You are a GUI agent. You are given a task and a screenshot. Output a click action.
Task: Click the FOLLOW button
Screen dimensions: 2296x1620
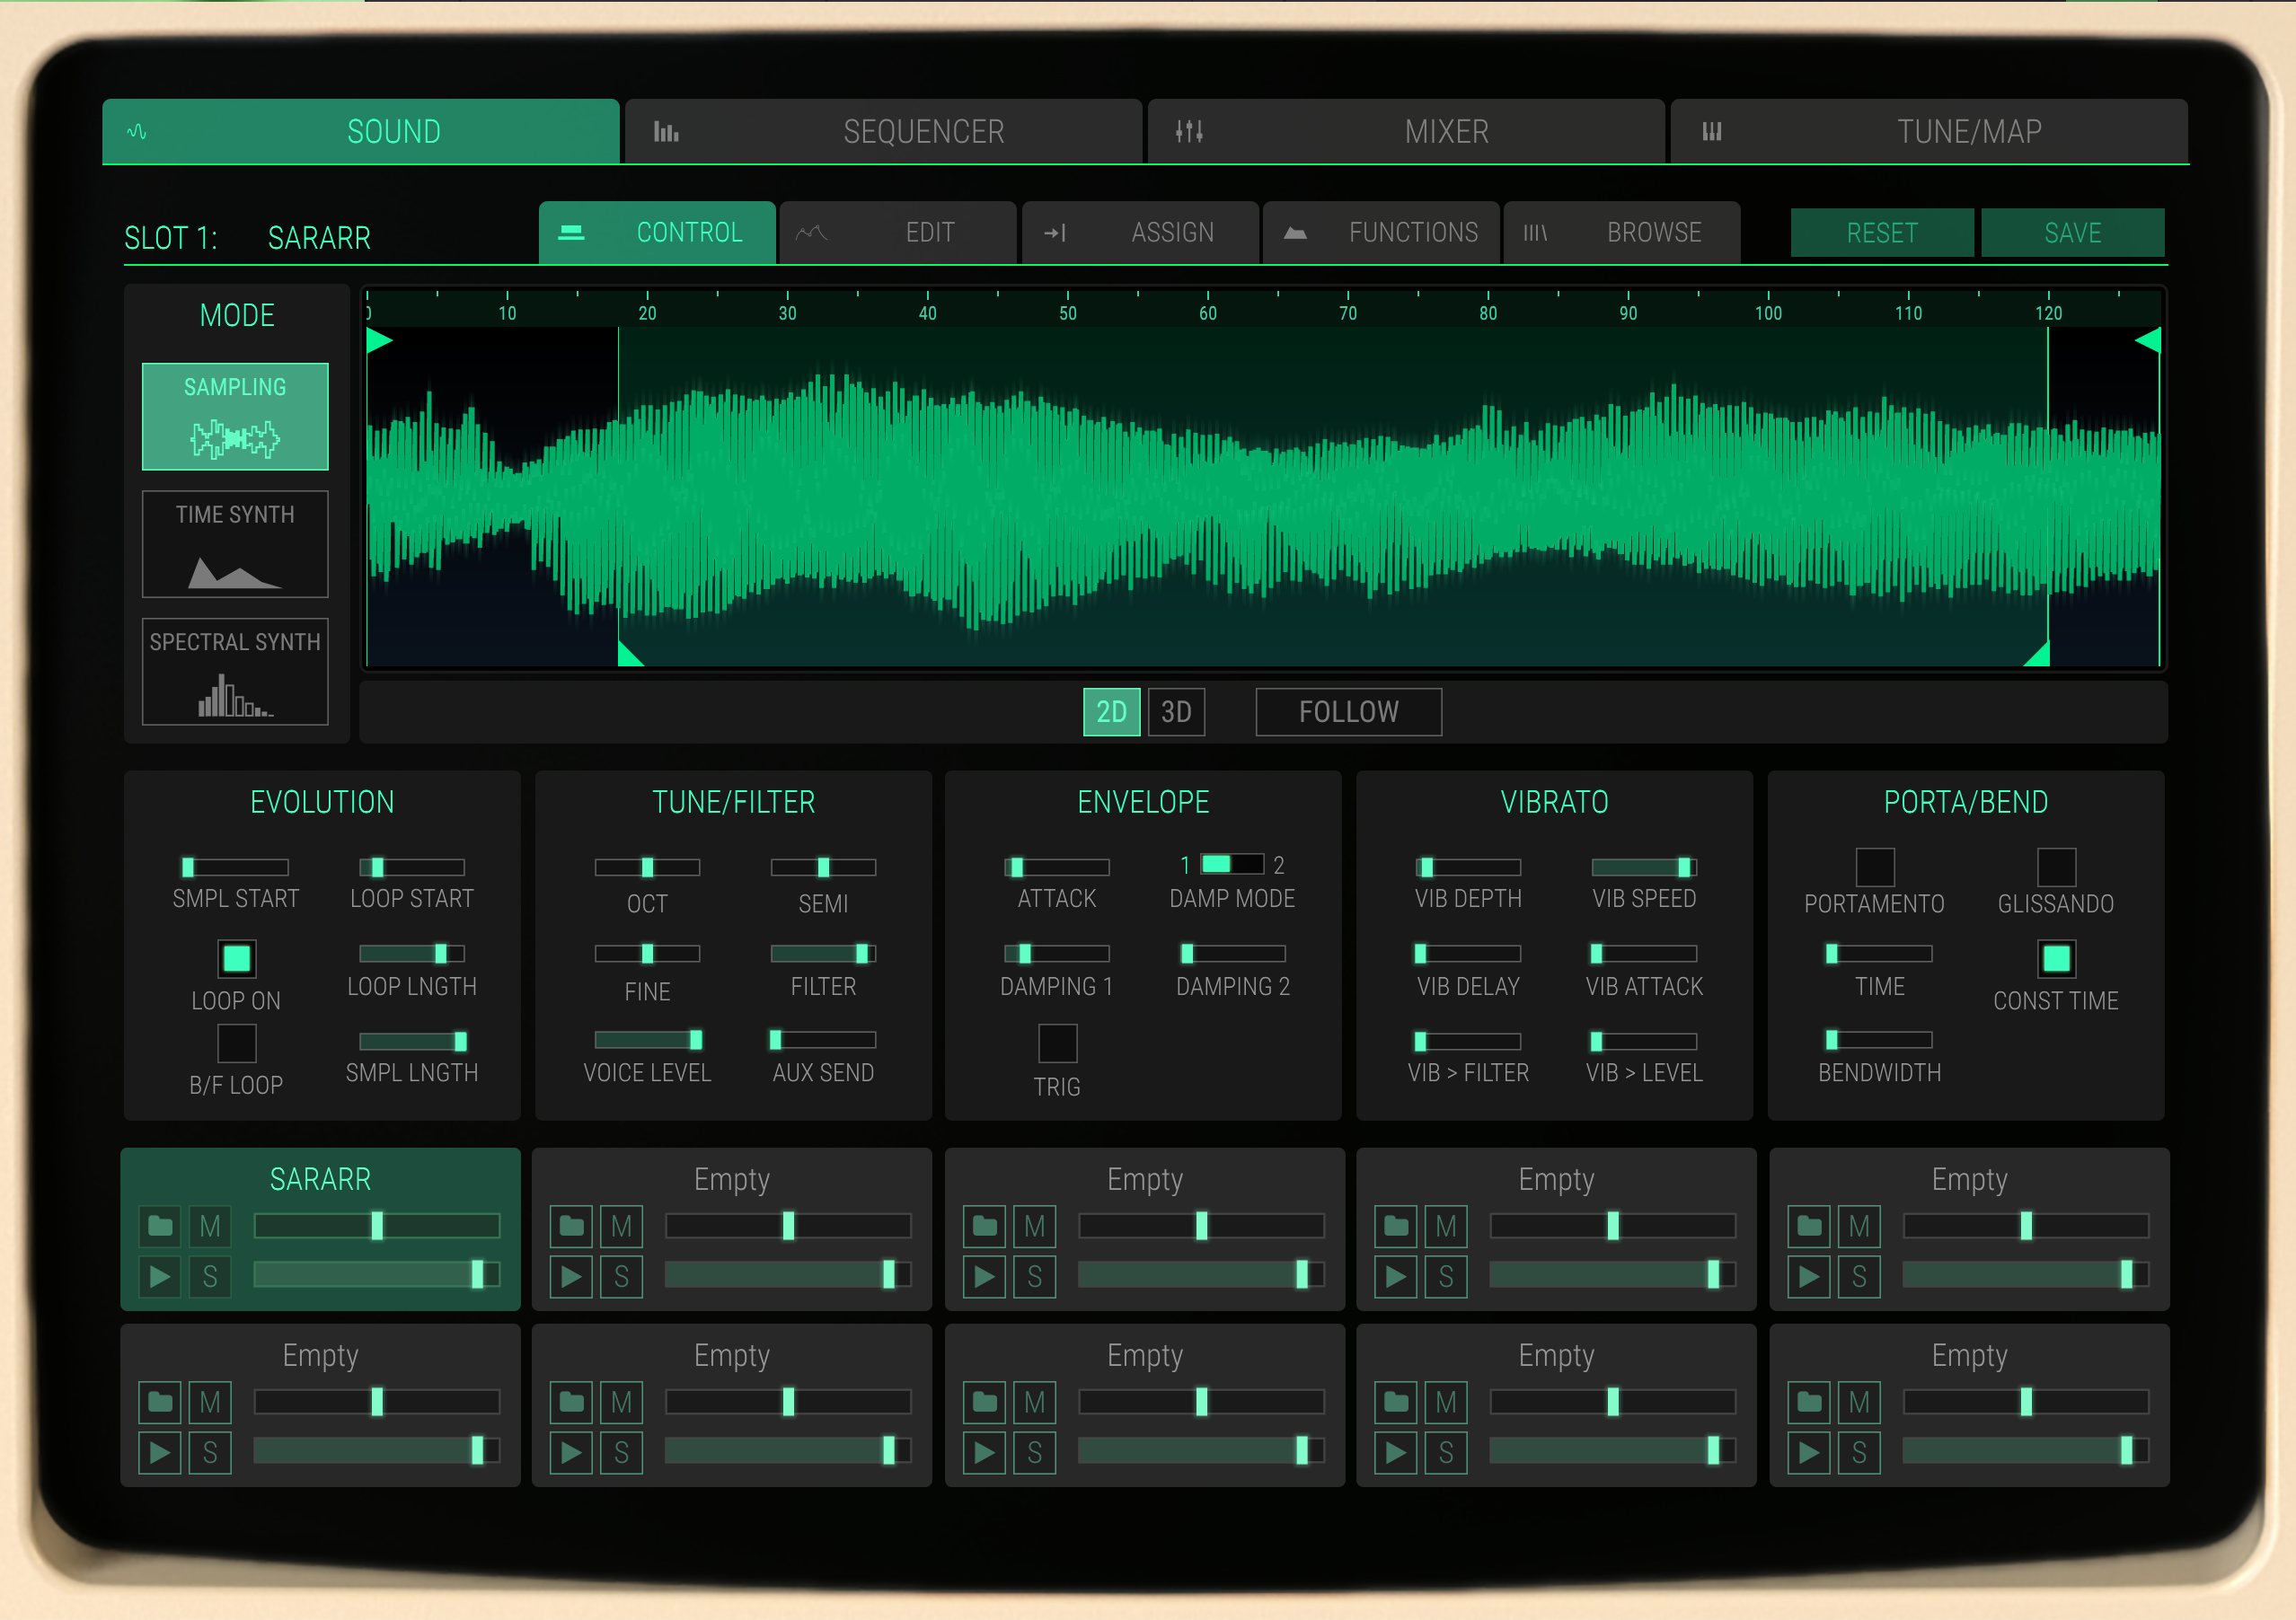[1348, 712]
